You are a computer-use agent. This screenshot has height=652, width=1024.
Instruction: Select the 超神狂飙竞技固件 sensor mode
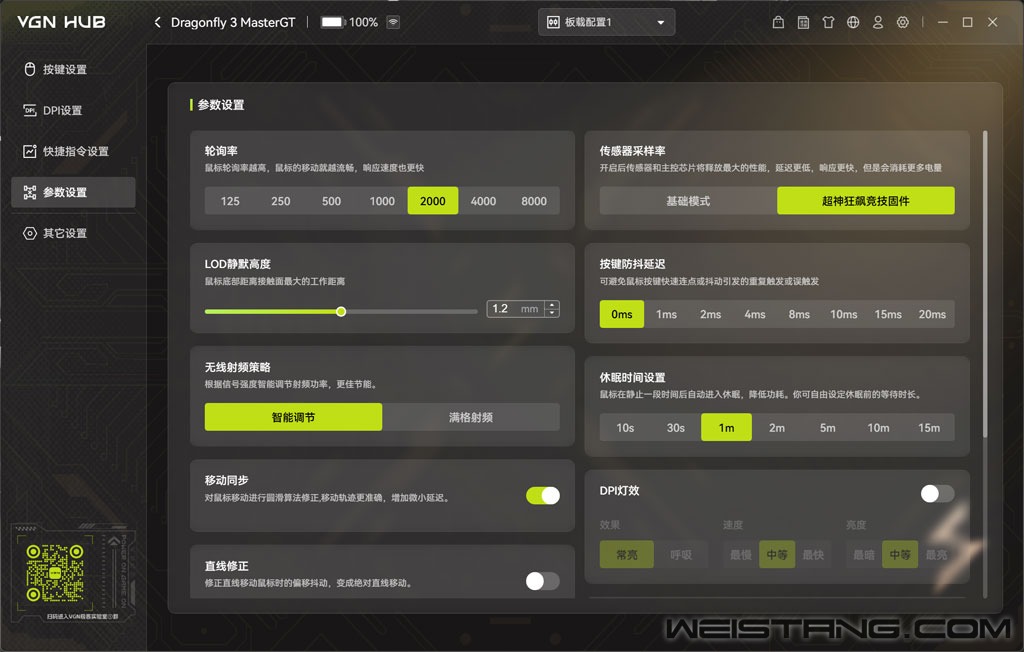(x=866, y=201)
